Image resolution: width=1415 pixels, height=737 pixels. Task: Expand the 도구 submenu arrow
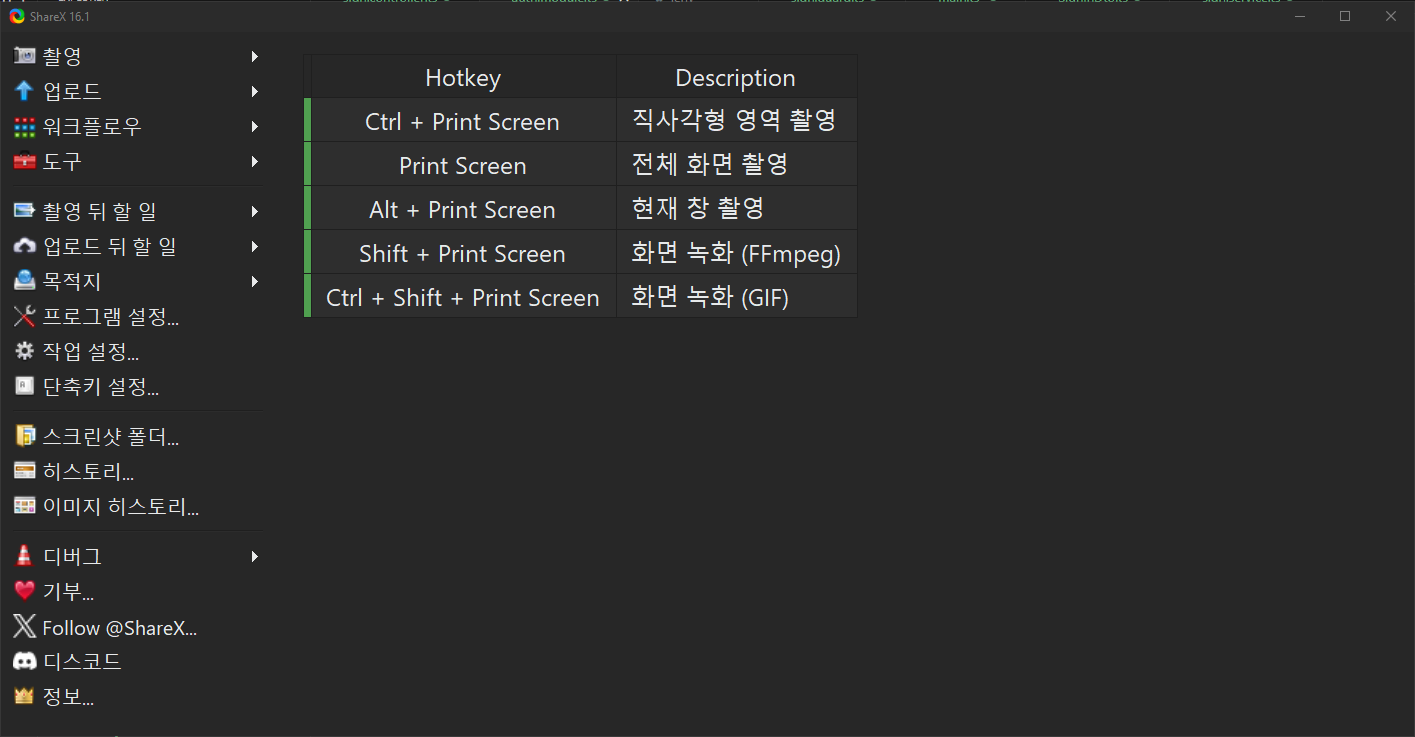pyautogui.click(x=255, y=161)
